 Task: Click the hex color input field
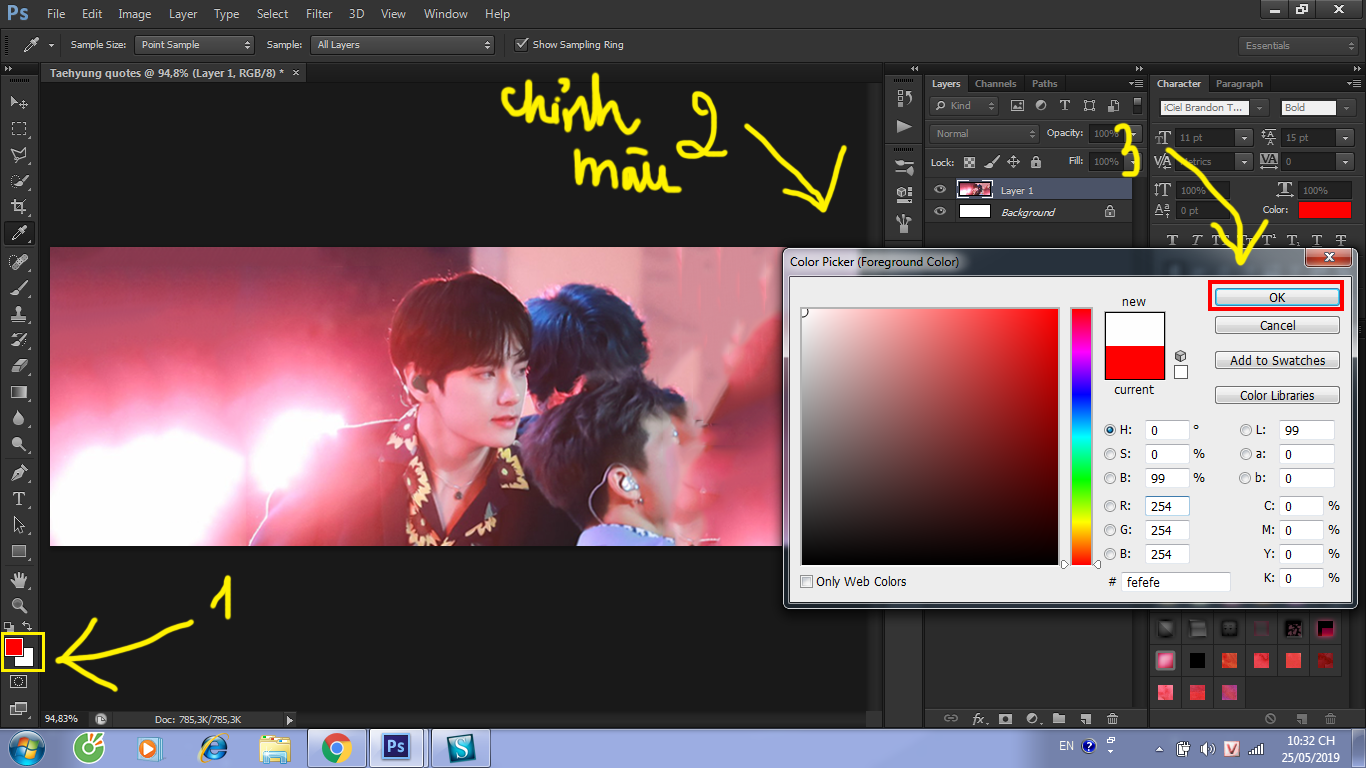(1176, 582)
